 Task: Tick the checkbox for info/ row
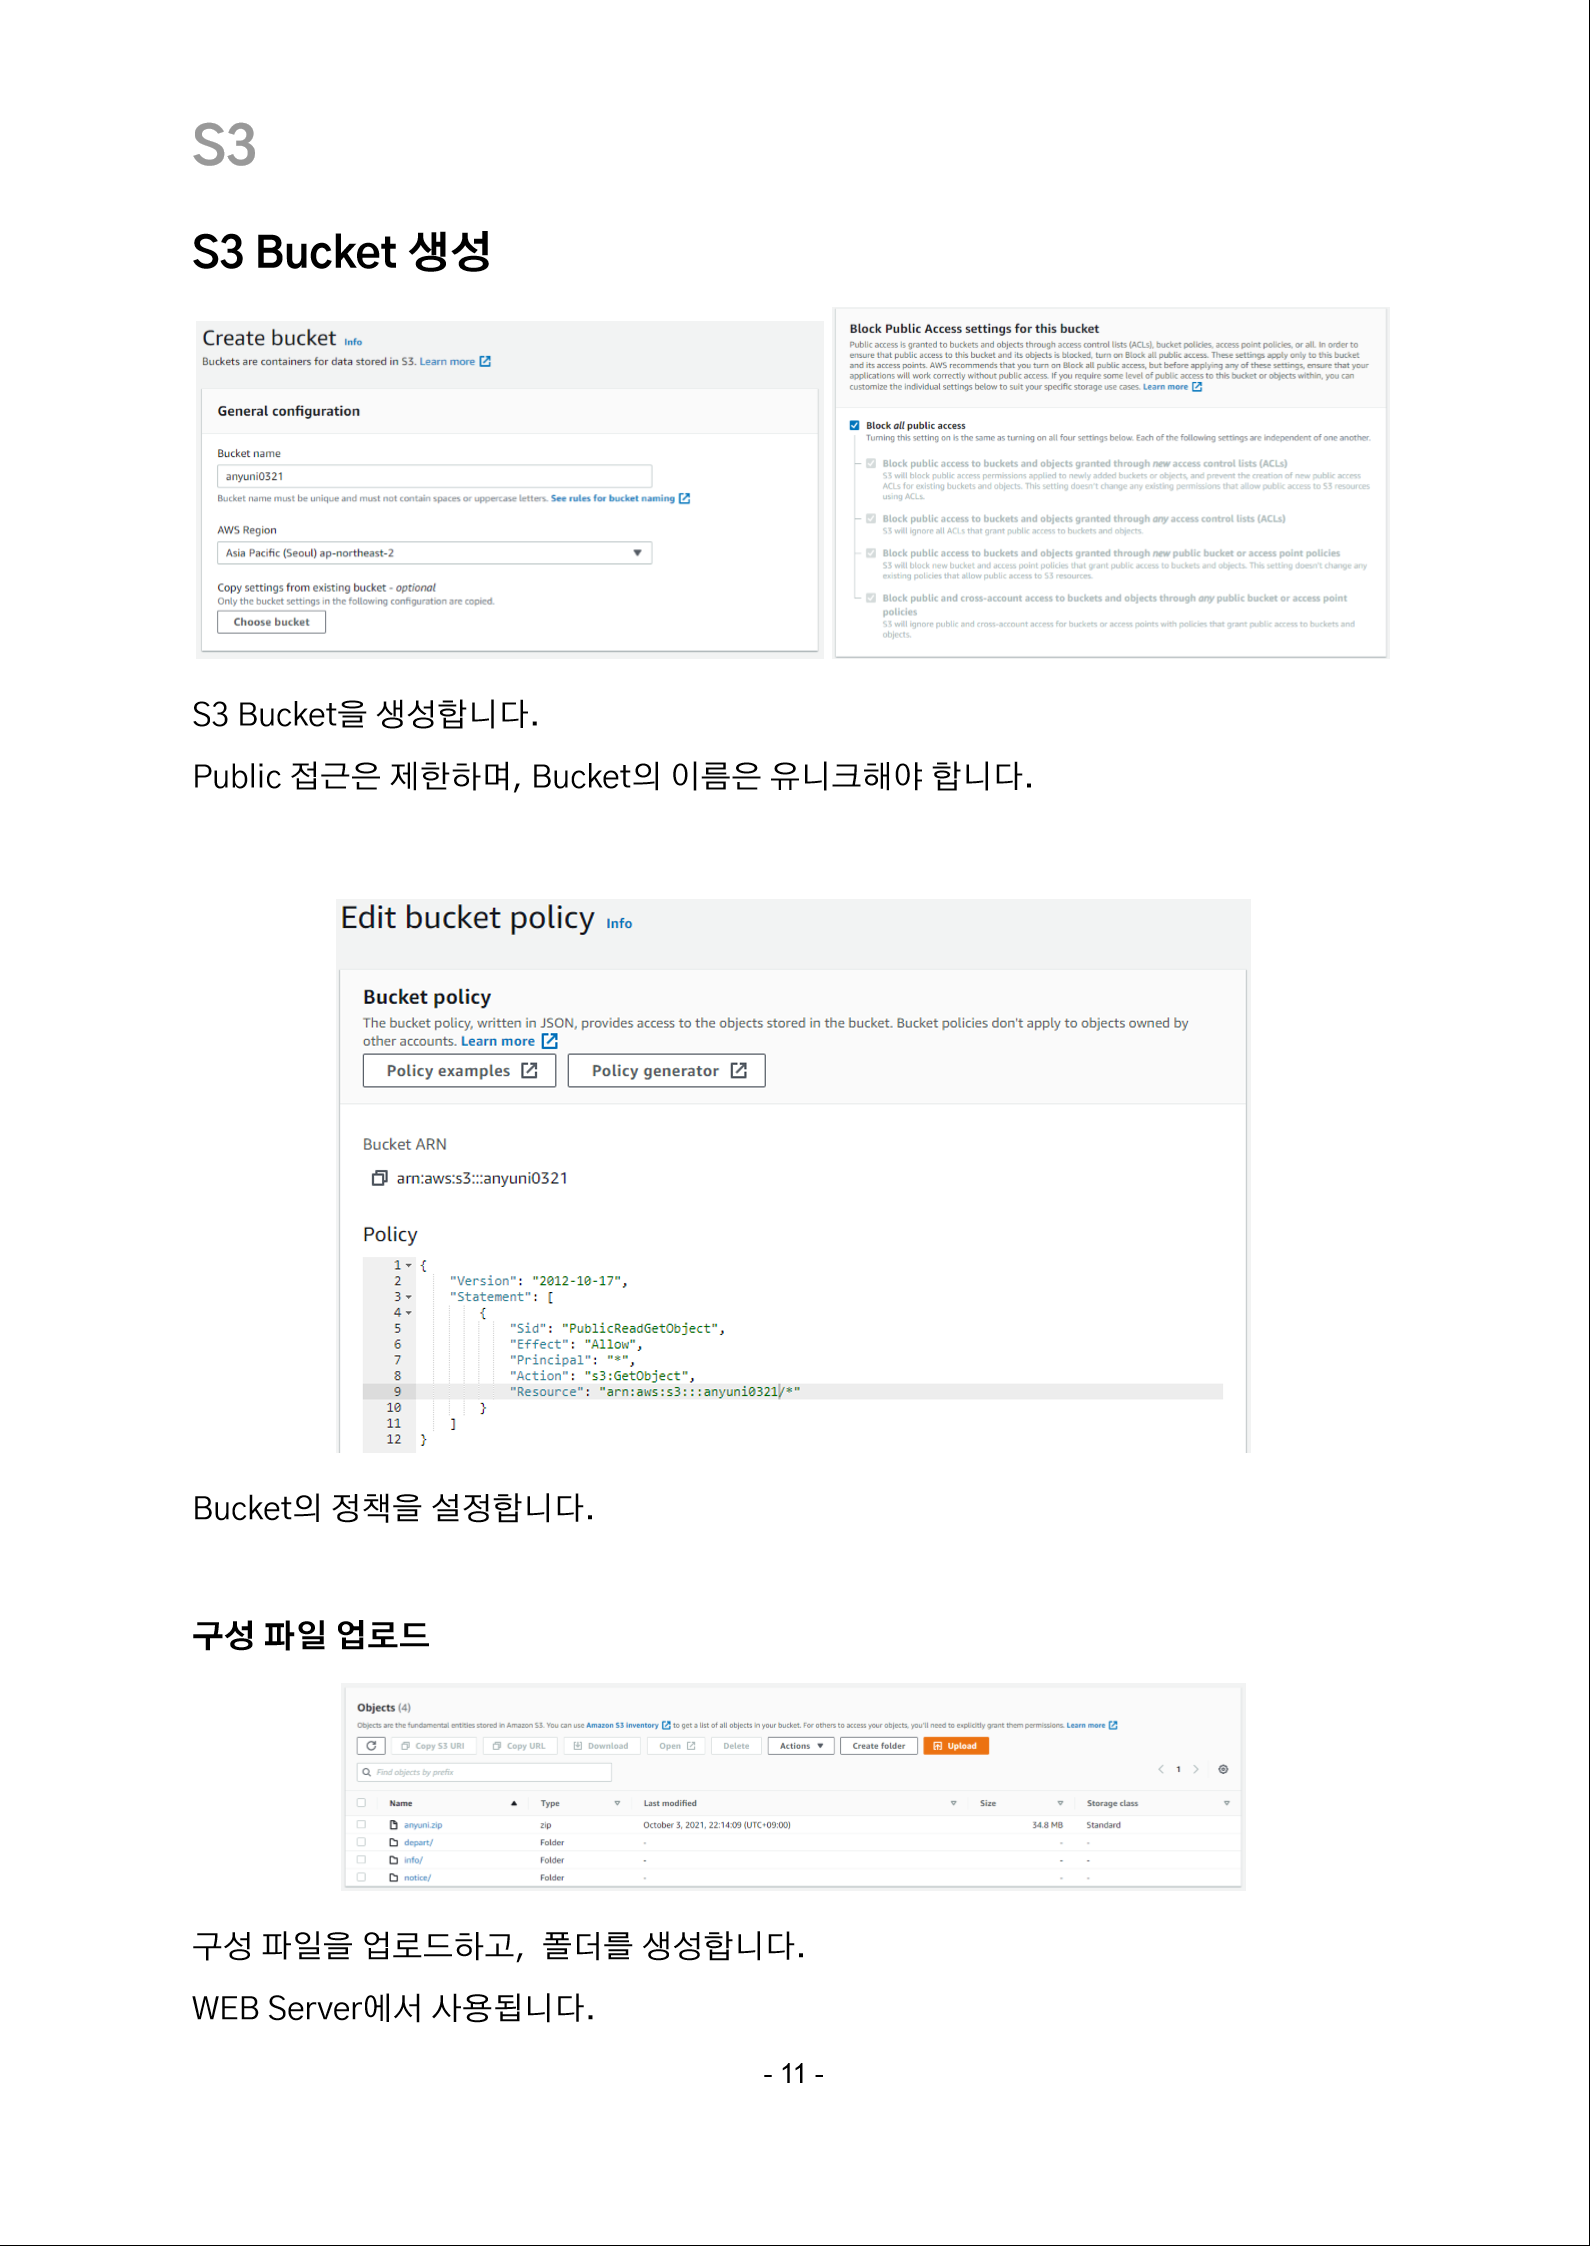tap(362, 1860)
